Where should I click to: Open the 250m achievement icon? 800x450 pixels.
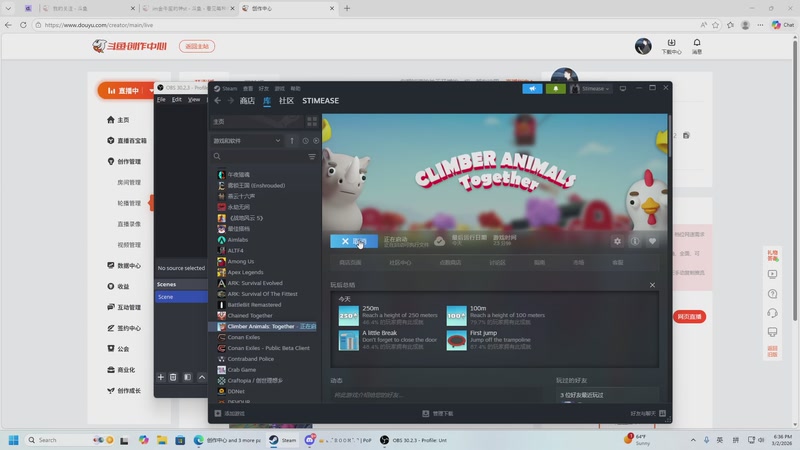[348, 316]
